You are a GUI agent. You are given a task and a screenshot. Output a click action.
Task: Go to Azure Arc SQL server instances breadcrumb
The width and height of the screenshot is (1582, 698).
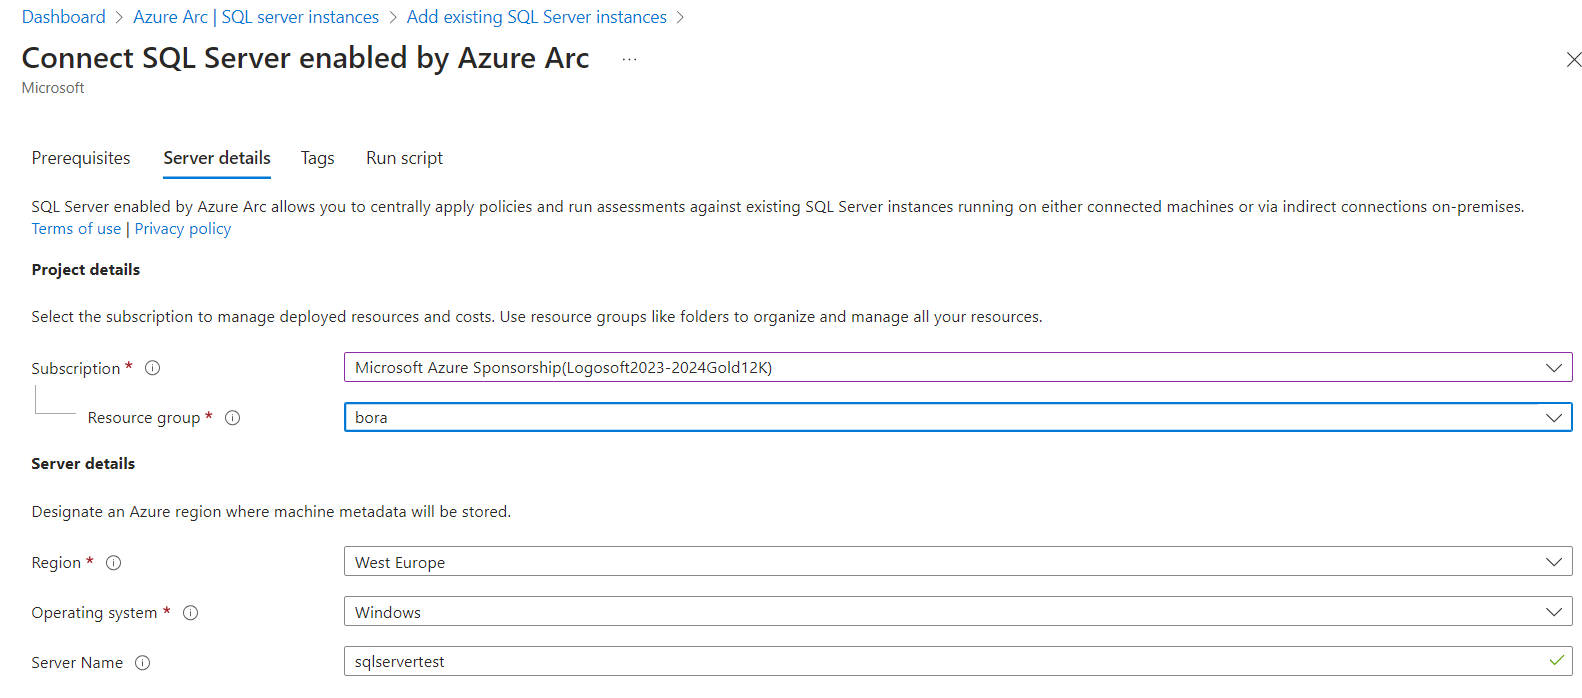click(x=256, y=17)
